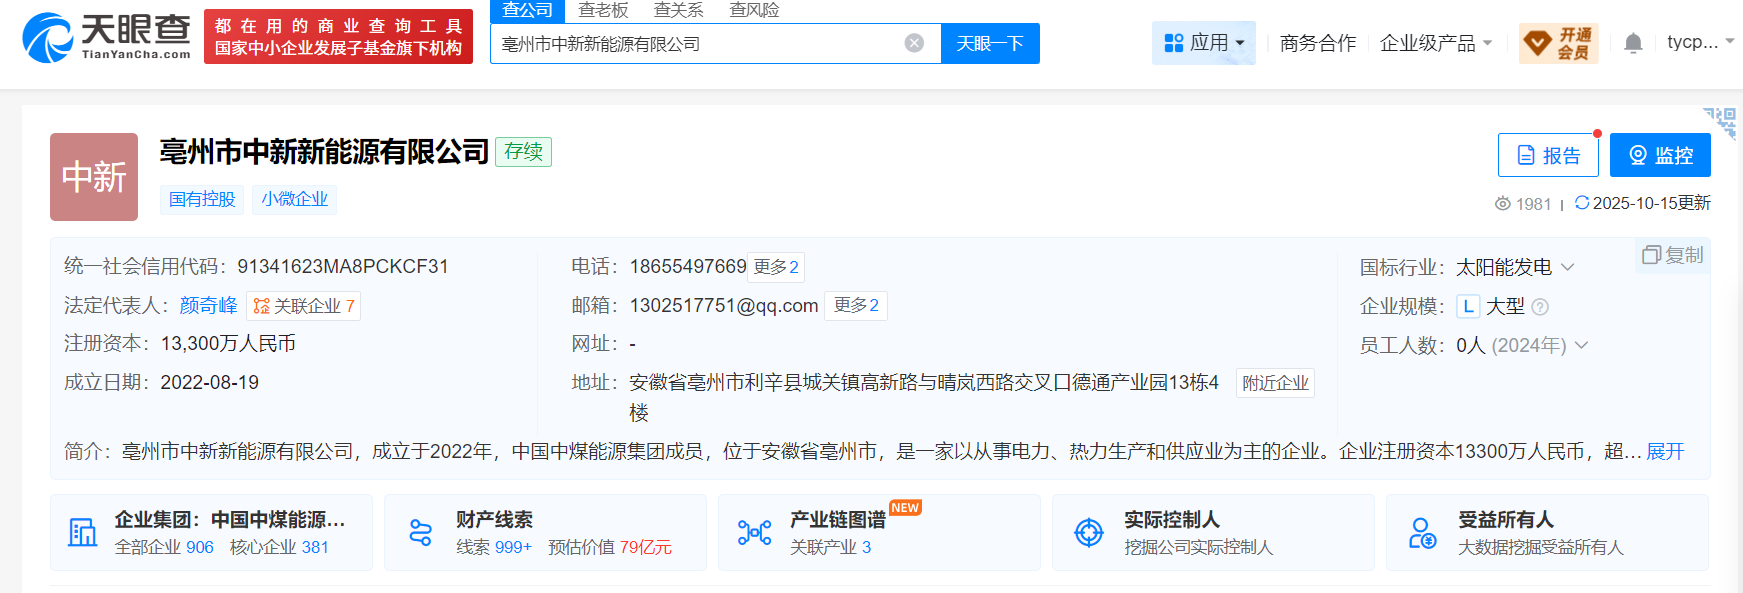The width and height of the screenshot is (1743, 593).
Task: Click the credit code 91341623MA8PCKCF31
Action: (343, 266)
